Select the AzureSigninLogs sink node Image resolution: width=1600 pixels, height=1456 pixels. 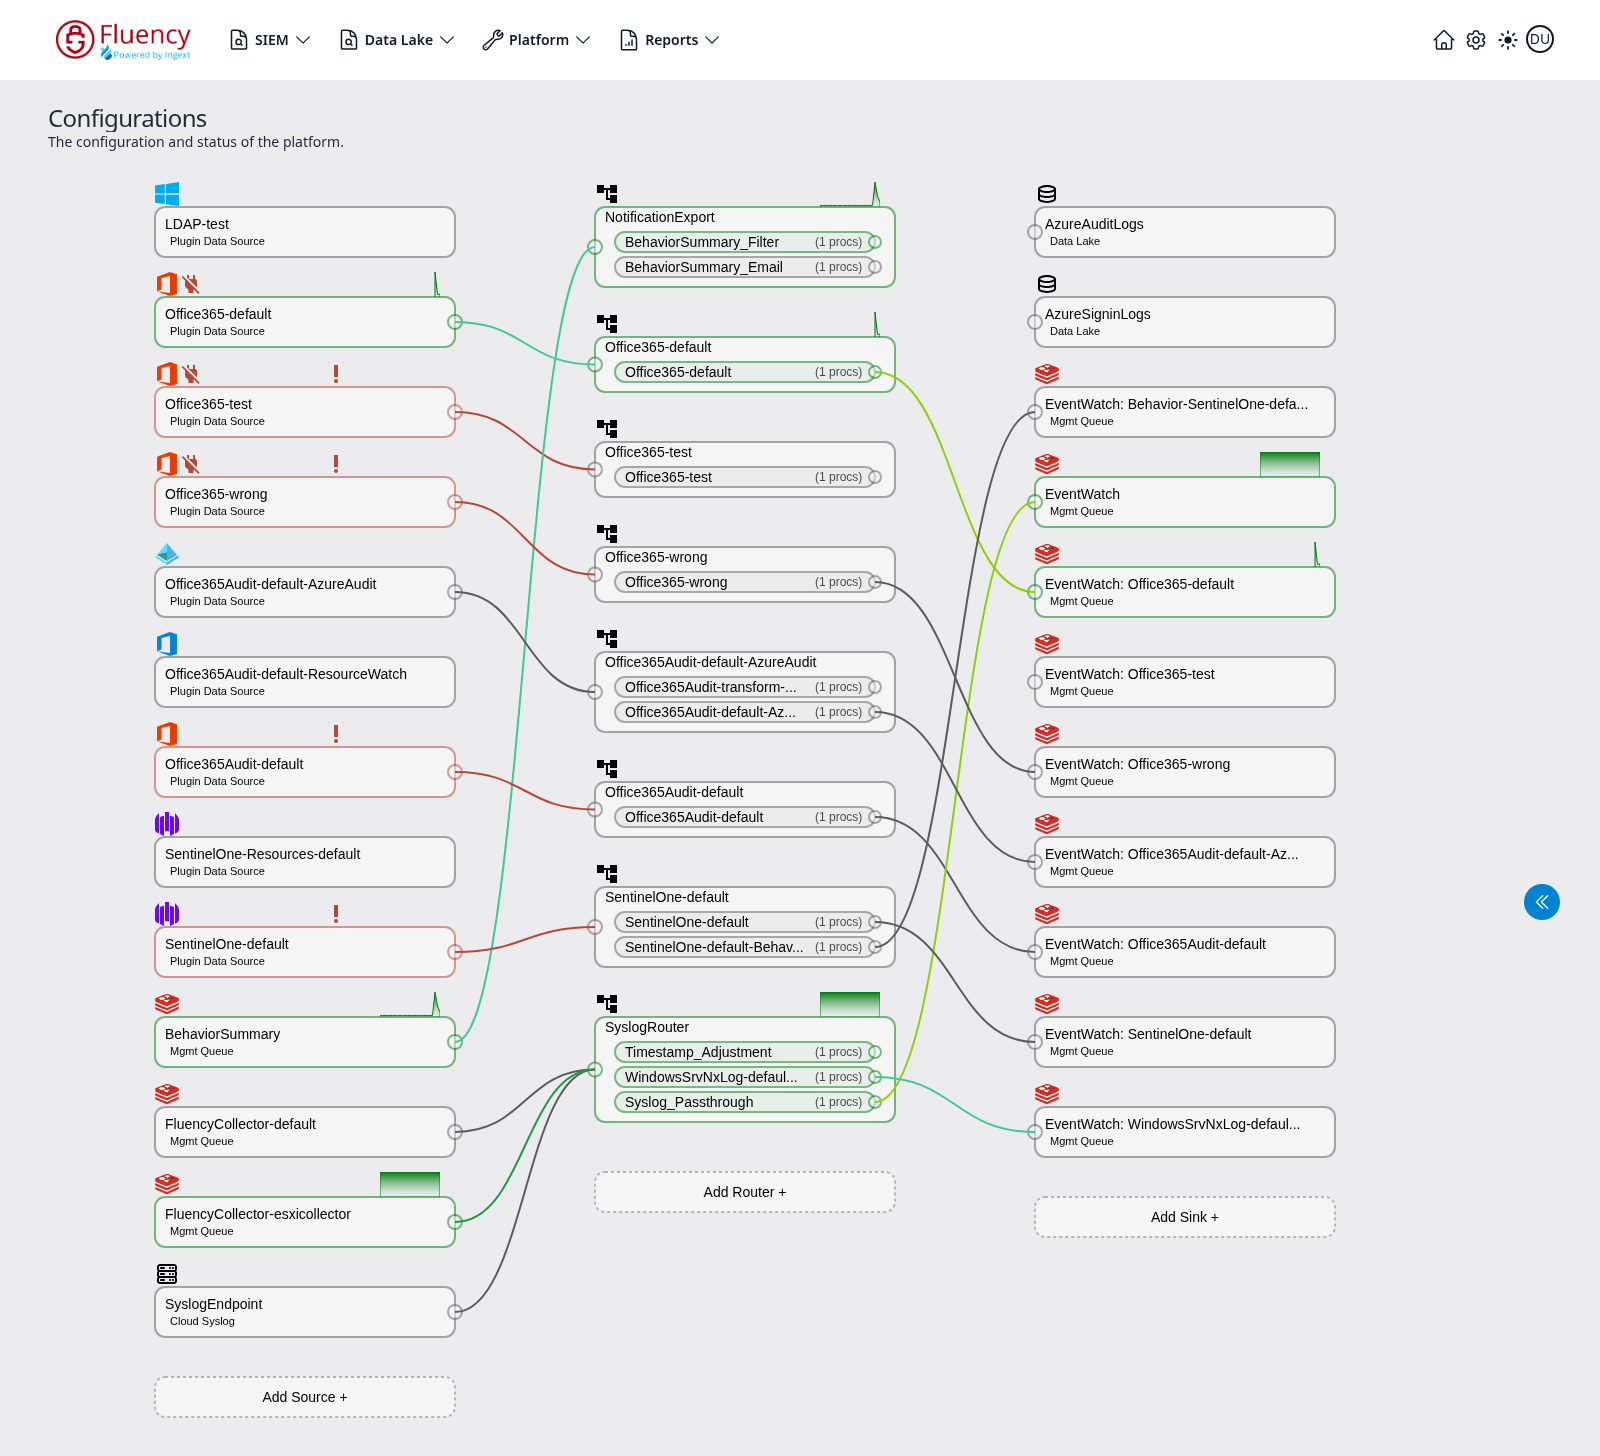point(1185,322)
